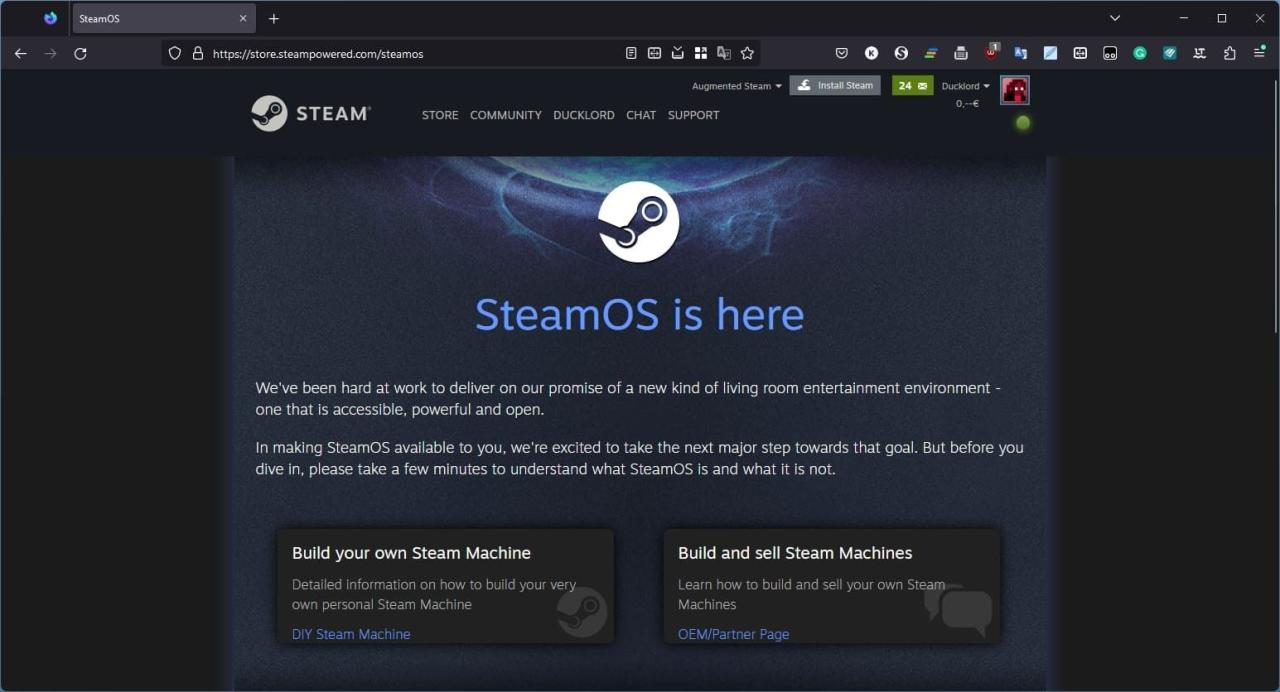Open the DUCKLORD menu
Image resolution: width=1280 pixels, height=692 pixels.
584,115
